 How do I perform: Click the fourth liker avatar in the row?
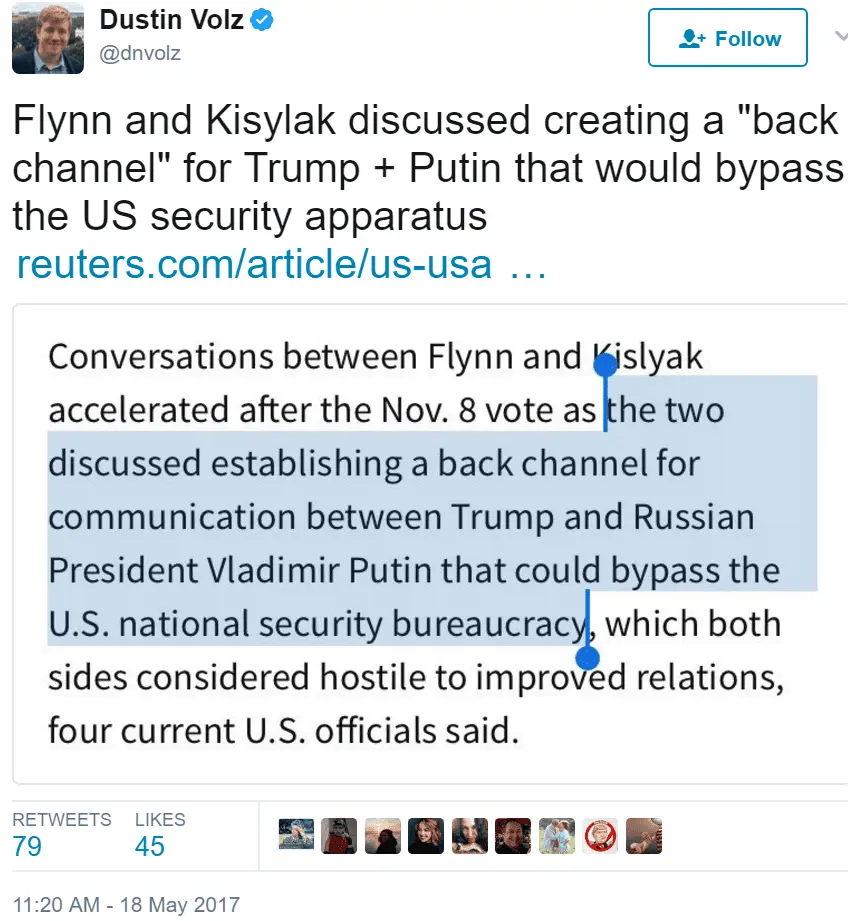[x=426, y=836]
